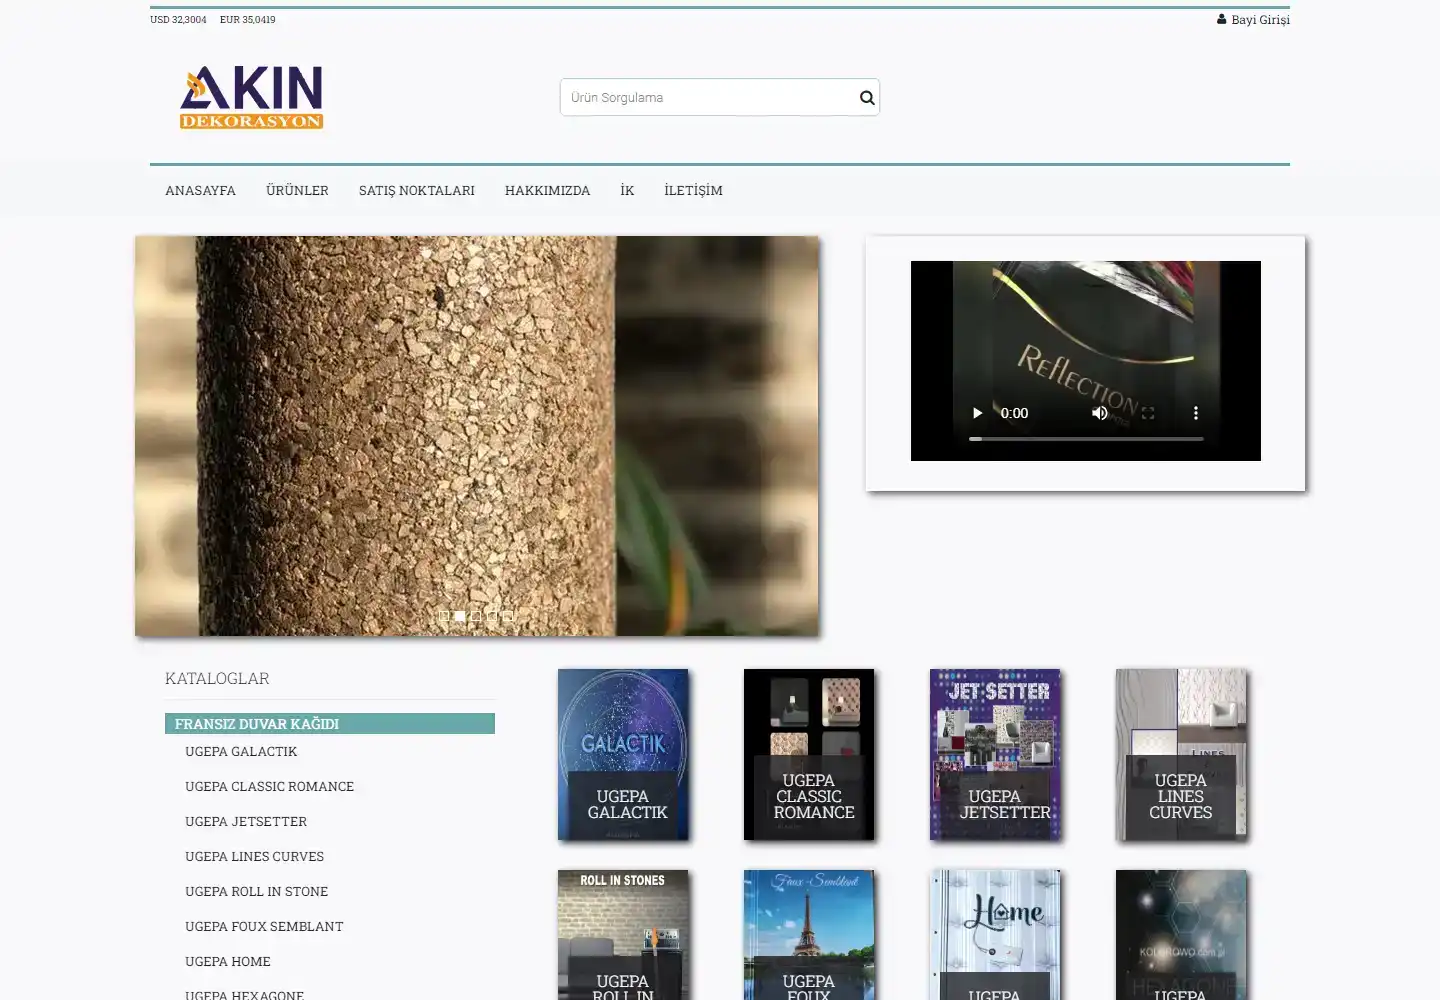Select the second (active) slider indicator square
1440x1000 pixels.
[460, 616]
